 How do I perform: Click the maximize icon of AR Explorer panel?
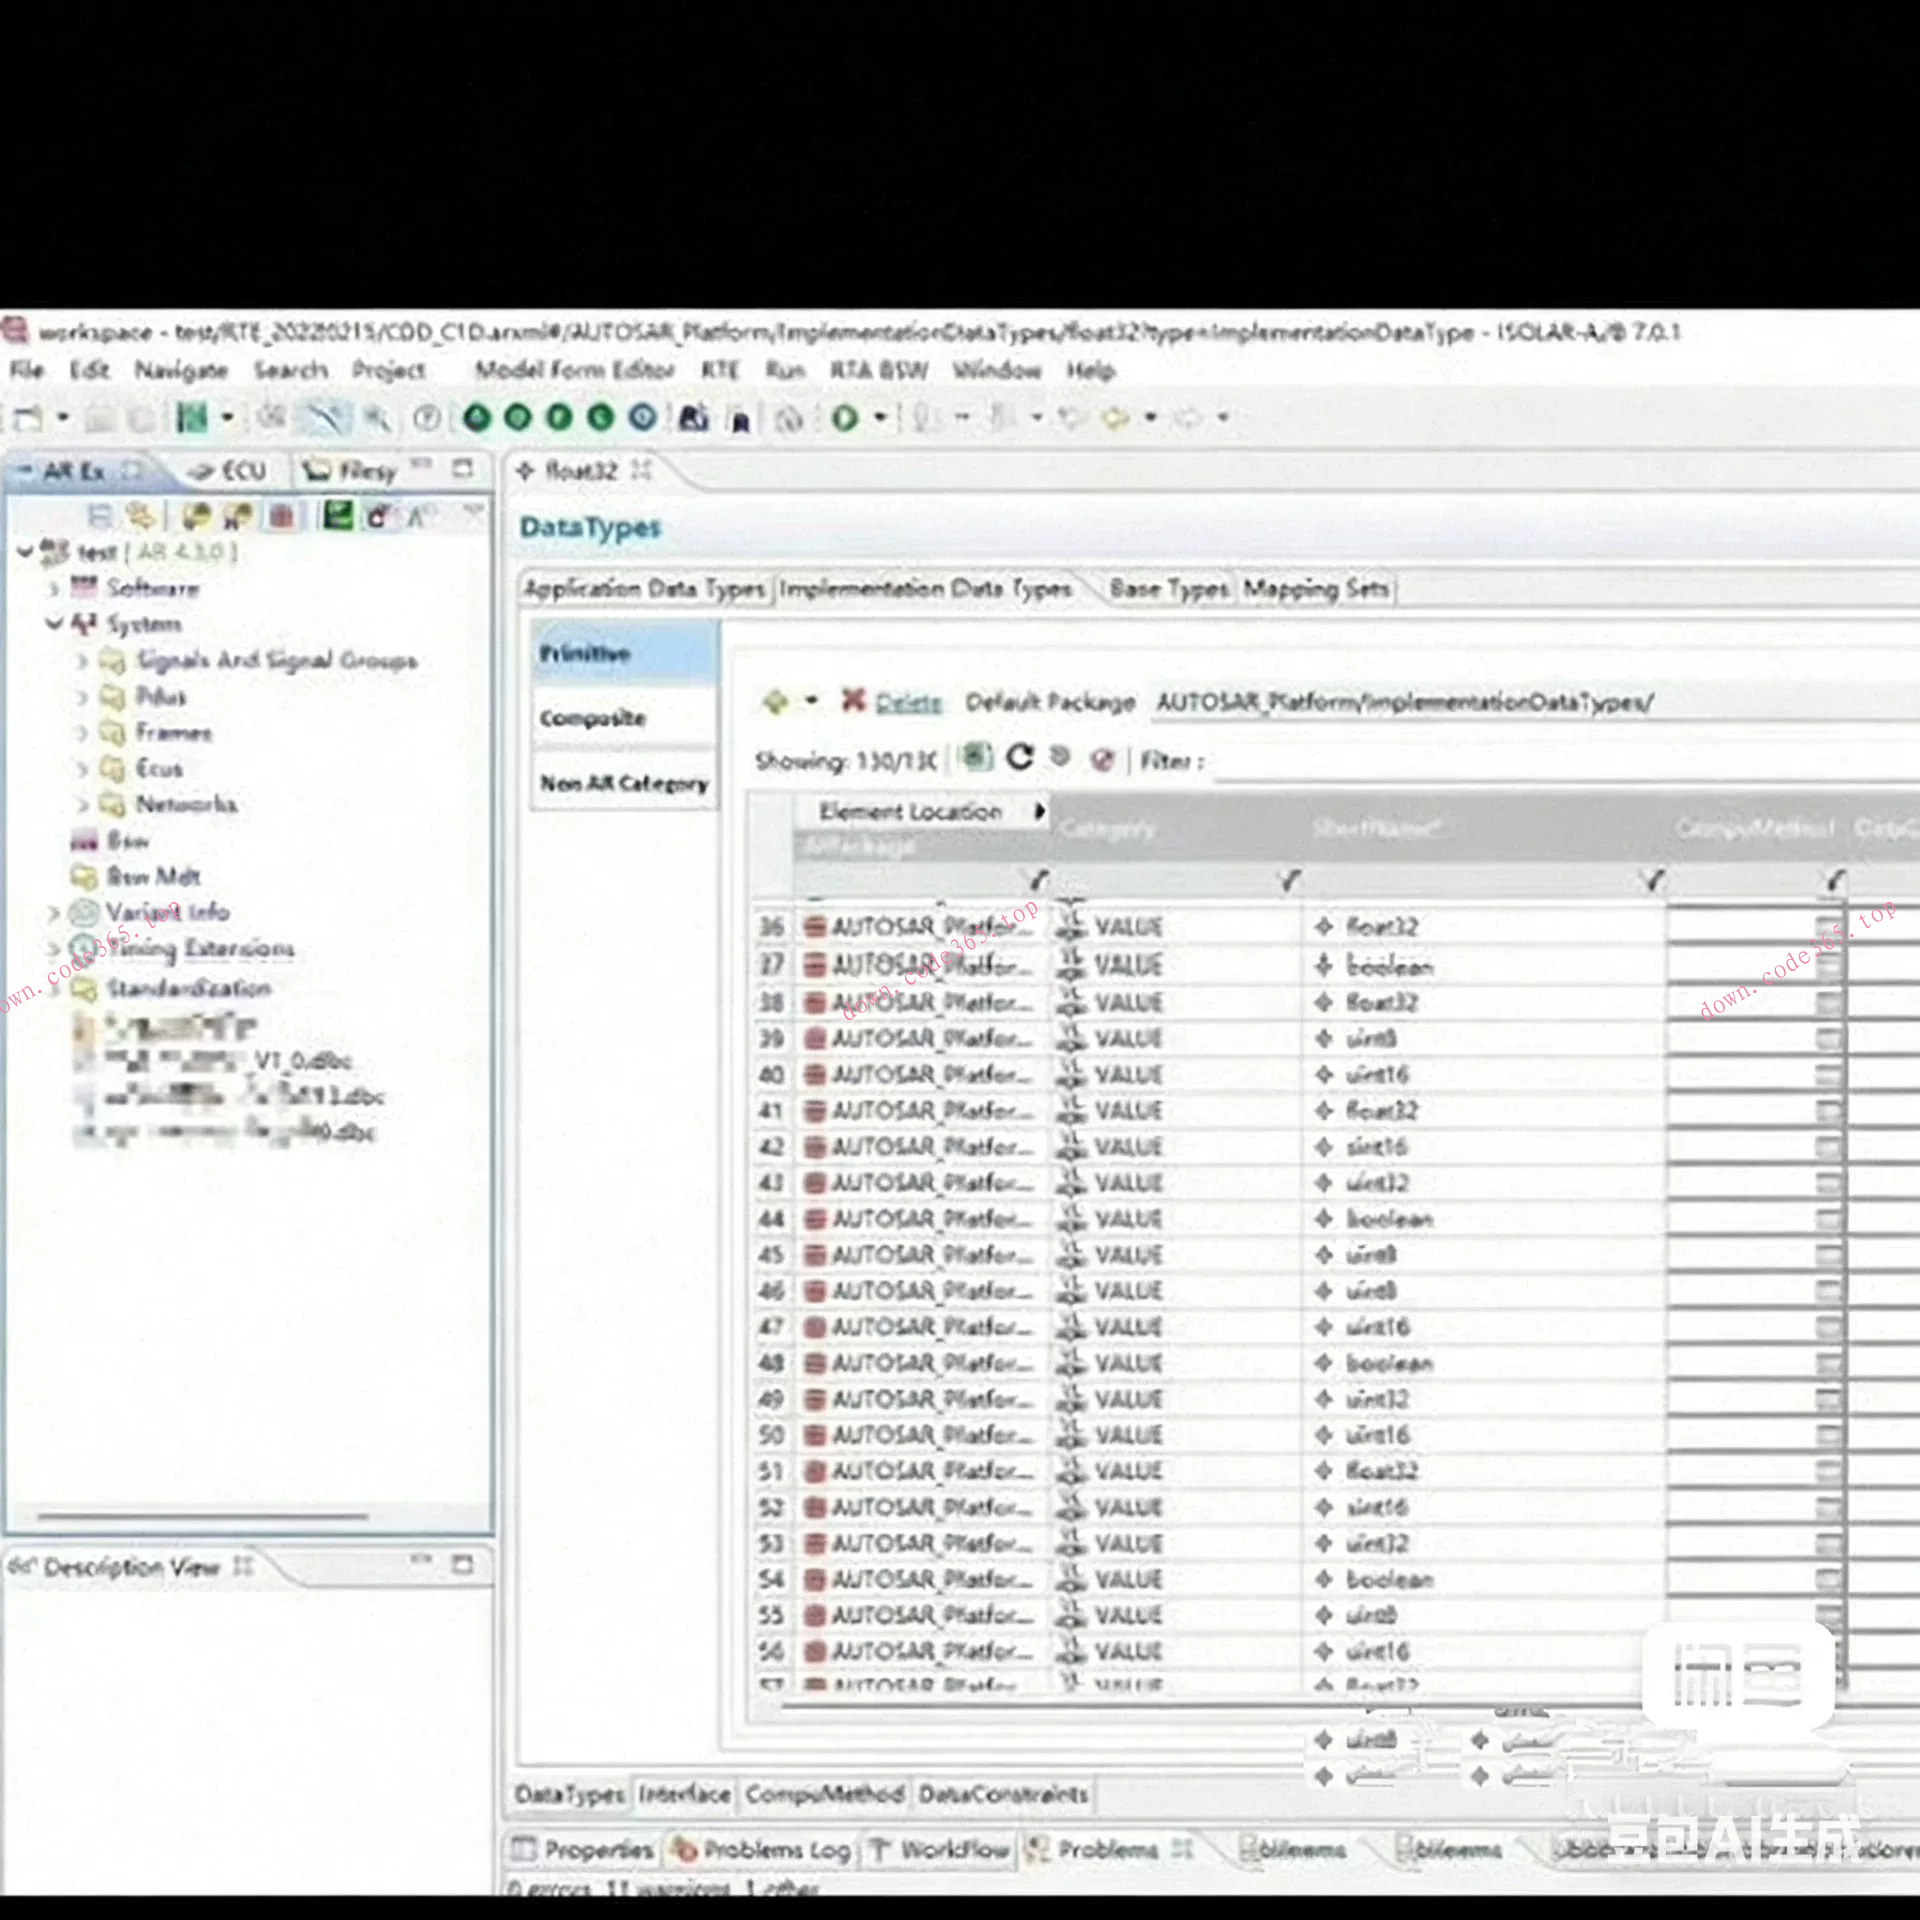[x=462, y=469]
